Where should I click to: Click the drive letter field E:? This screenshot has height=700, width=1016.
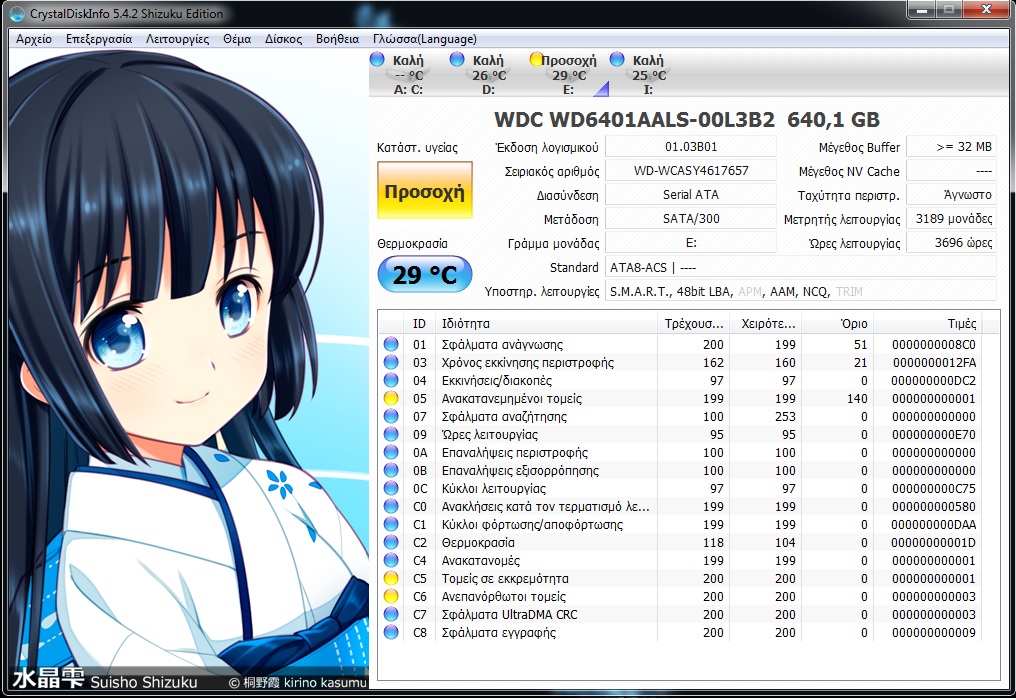(691, 242)
